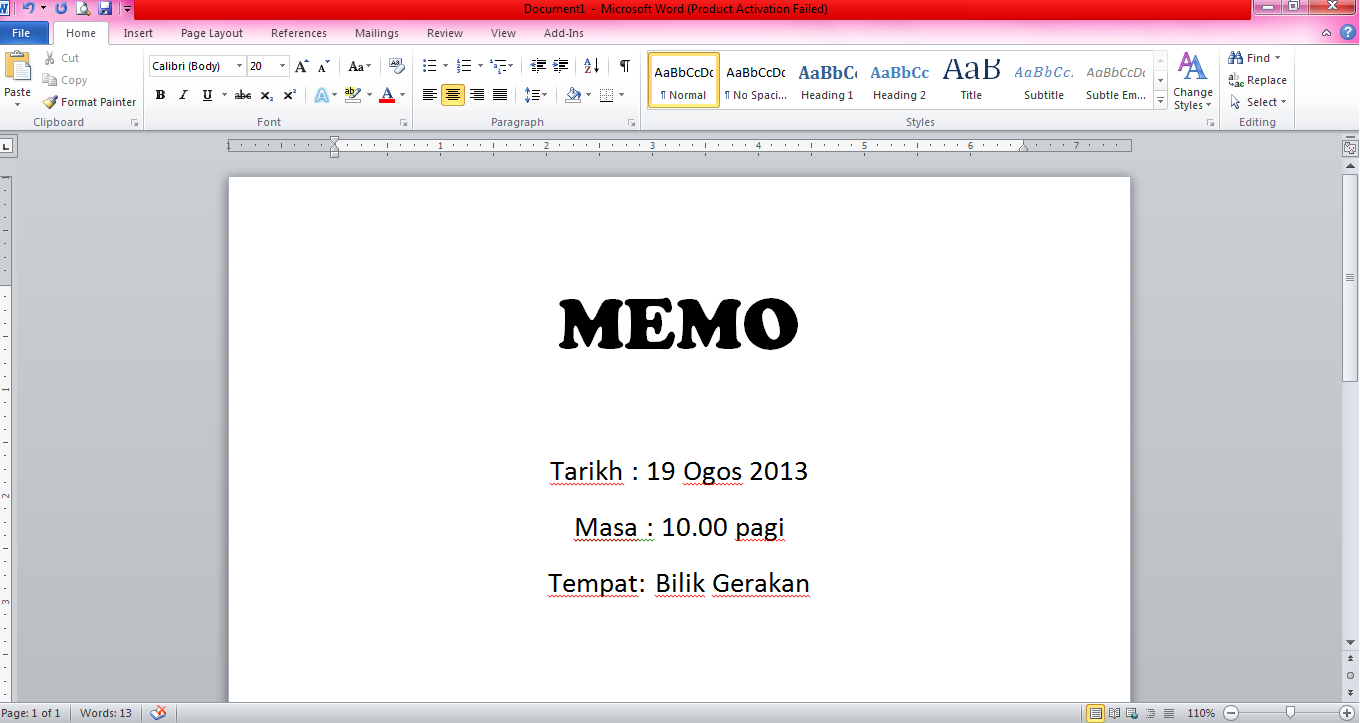The width and height of the screenshot is (1360, 723).
Task: Toggle Bold formatting
Action: point(160,95)
